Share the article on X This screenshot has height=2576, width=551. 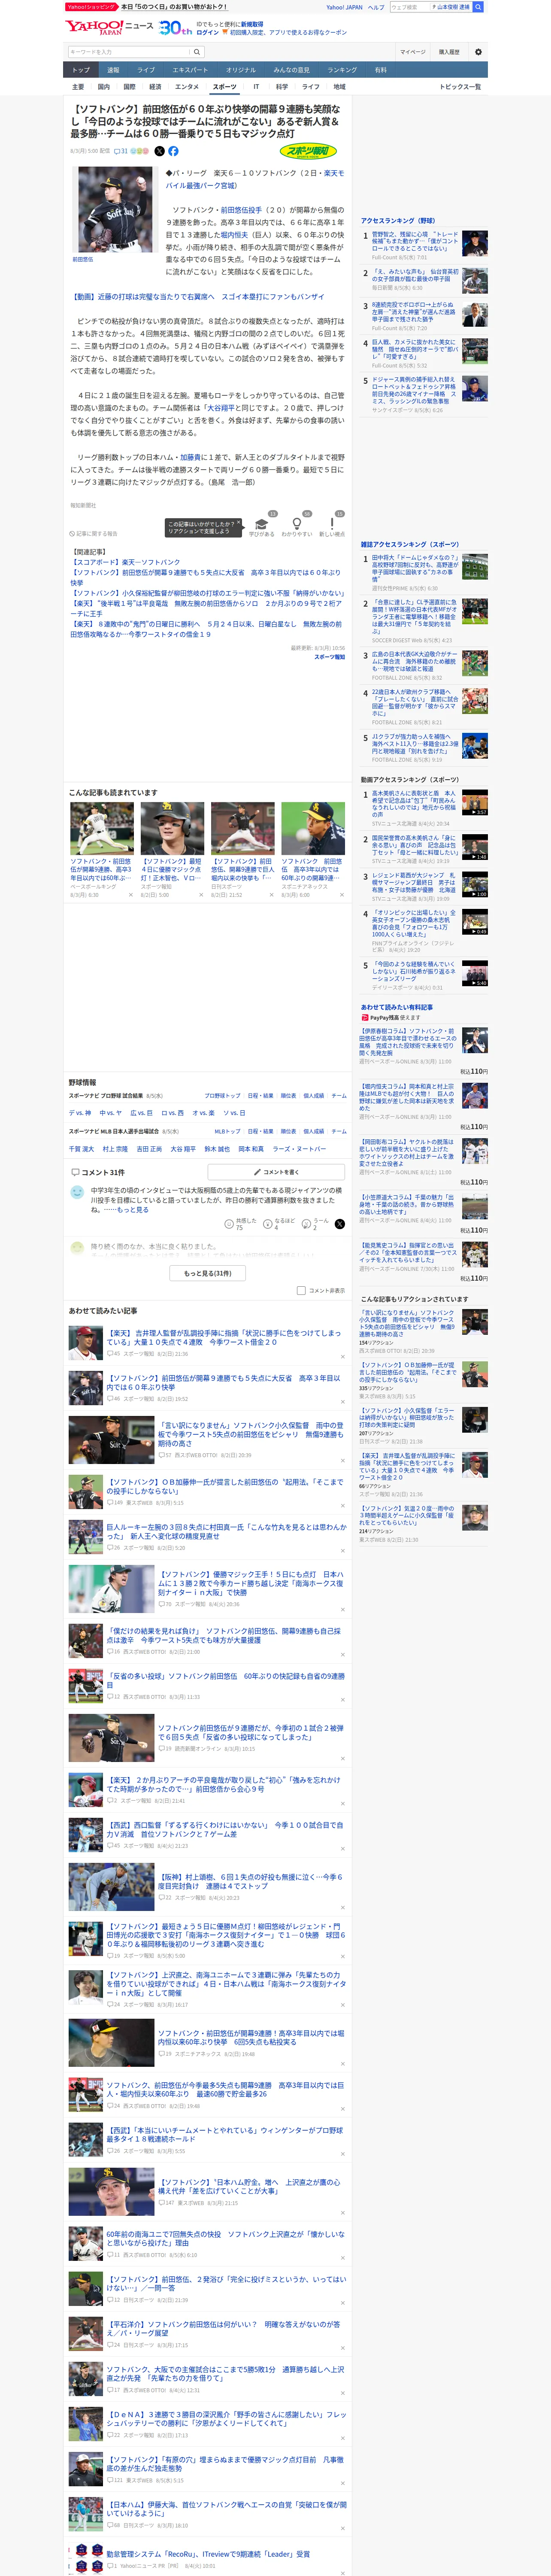coord(159,151)
